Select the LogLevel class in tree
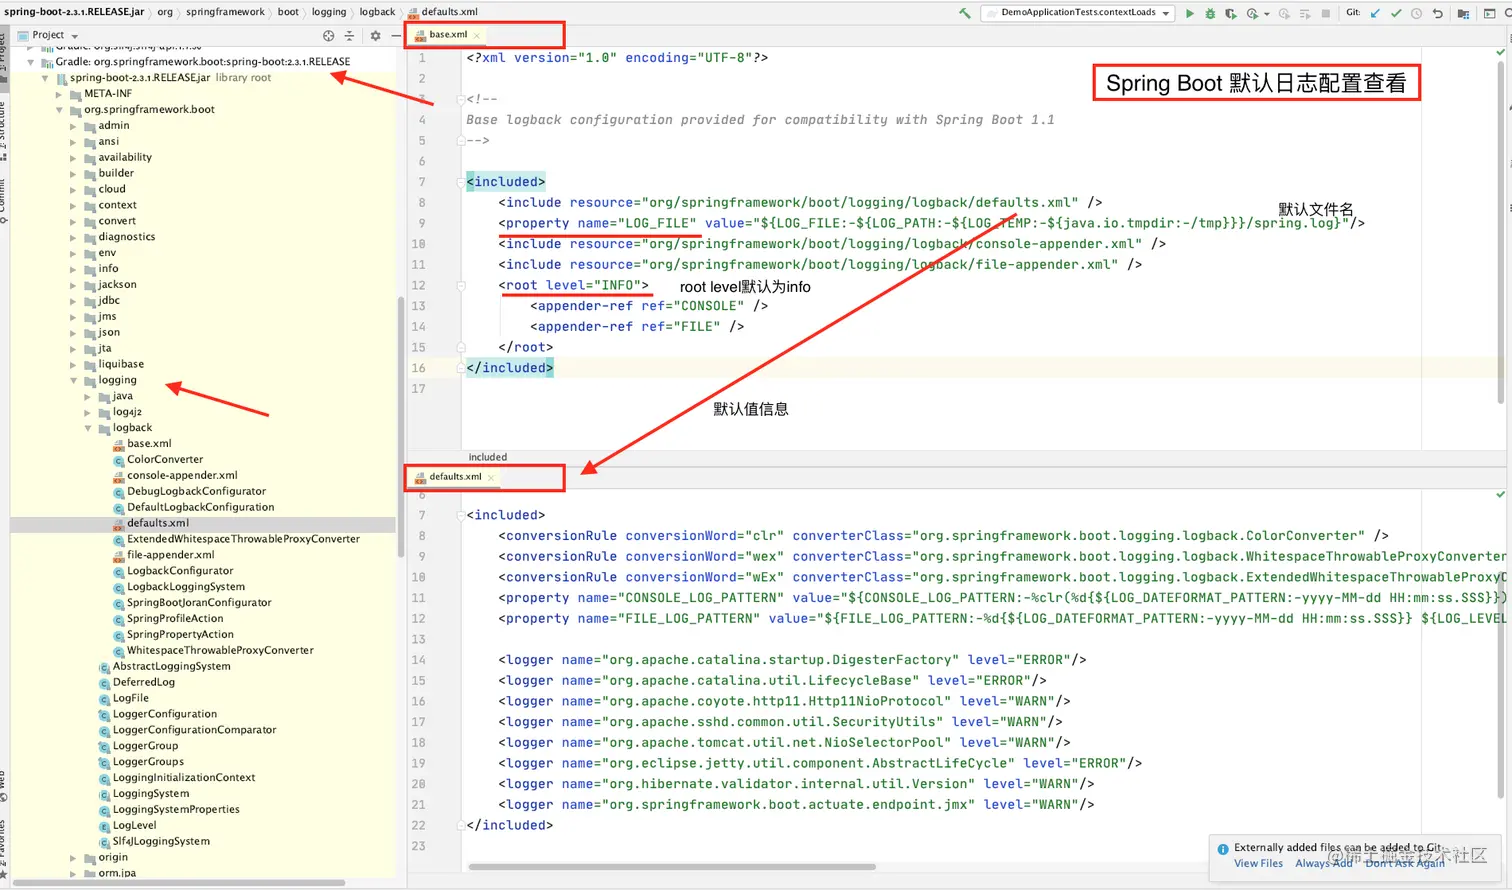This screenshot has height=890, width=1512. click(x=134, y=826)
